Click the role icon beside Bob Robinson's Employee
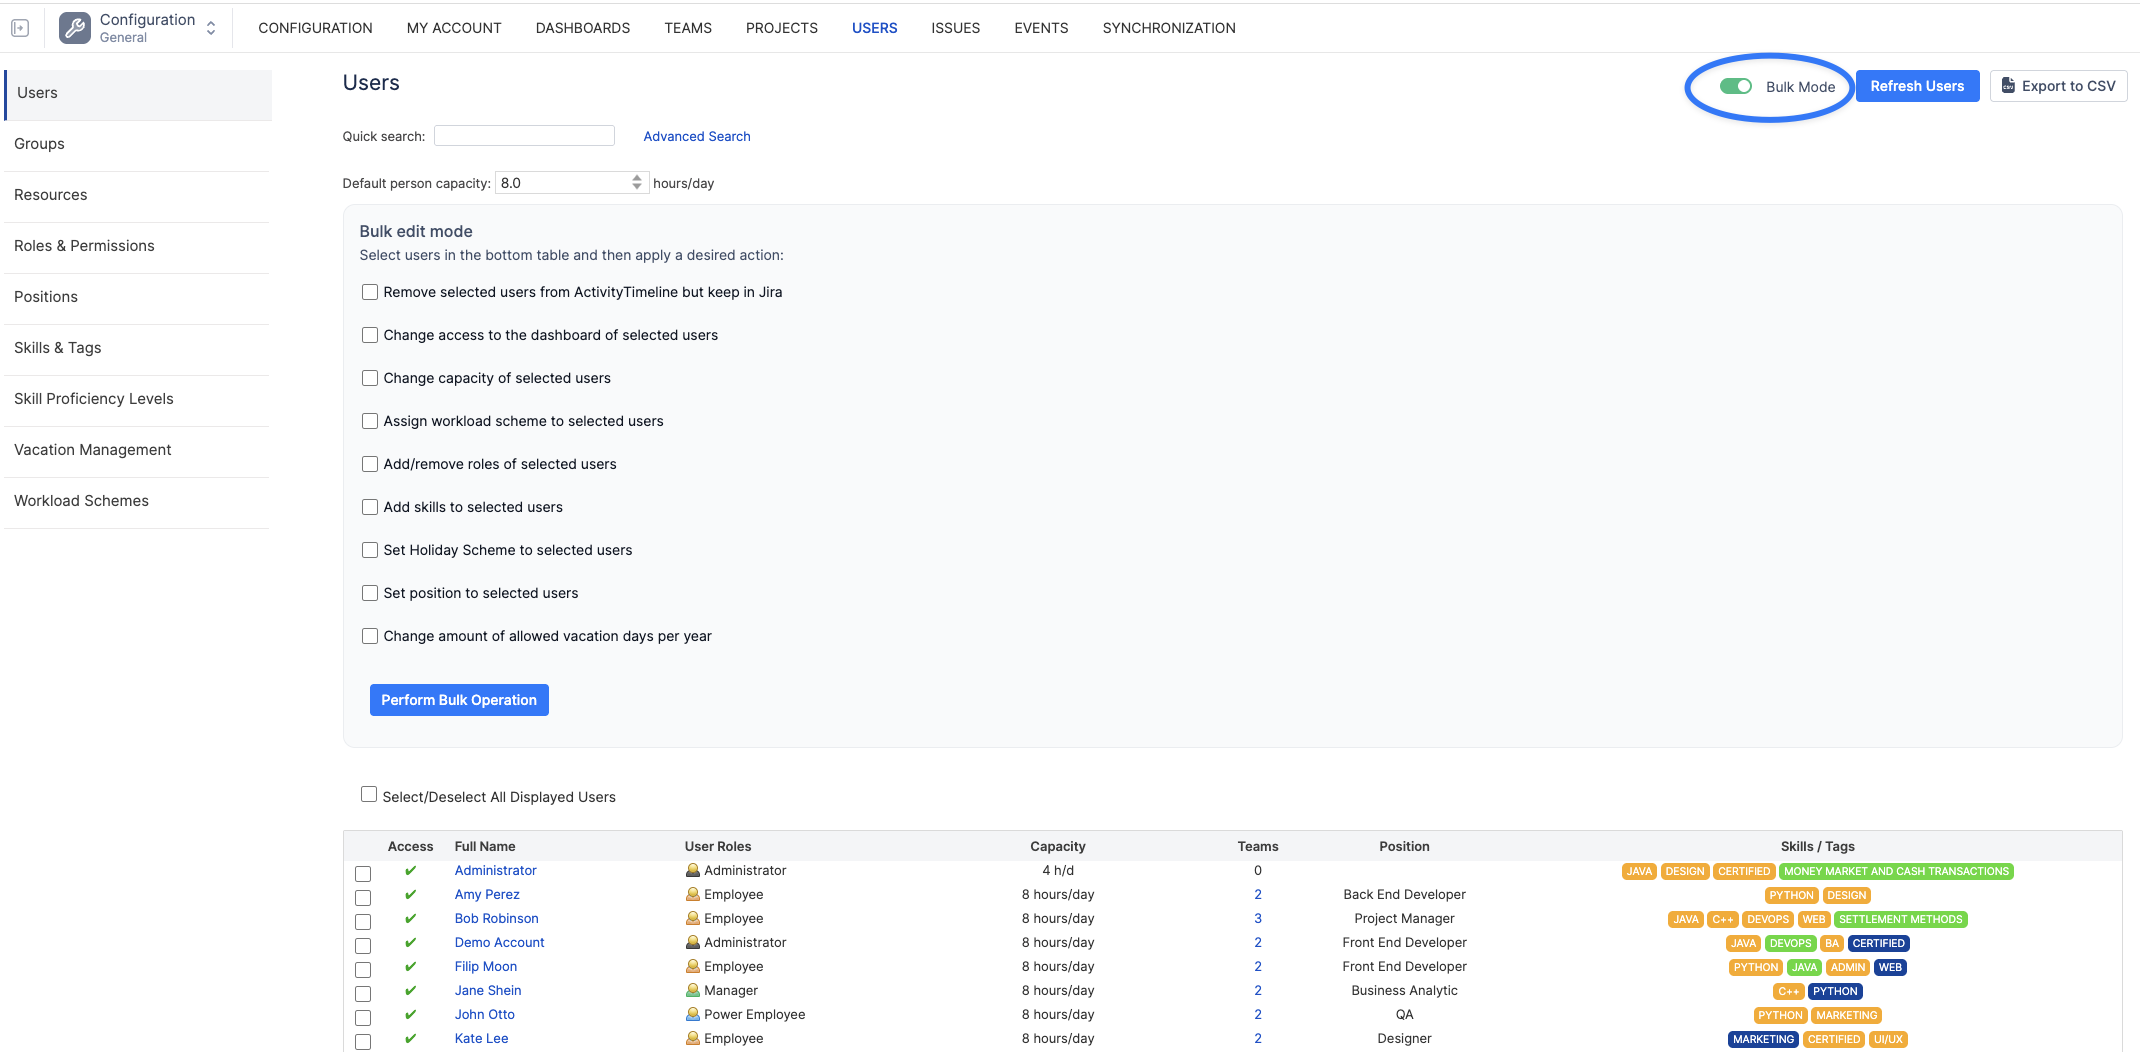 pyautogui.click(x=692, y=919)
